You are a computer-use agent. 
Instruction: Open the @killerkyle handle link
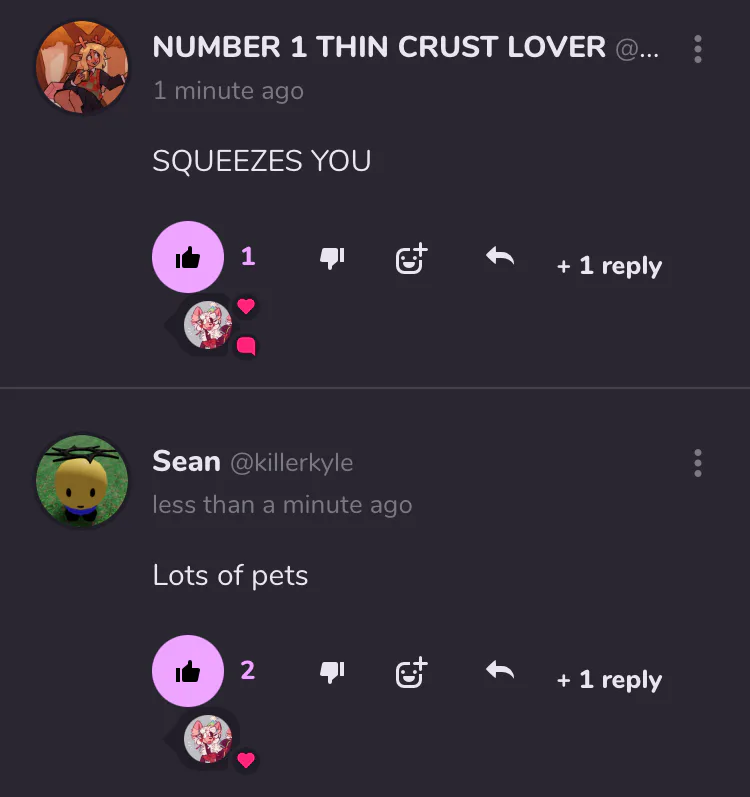[x=292, y=463]
